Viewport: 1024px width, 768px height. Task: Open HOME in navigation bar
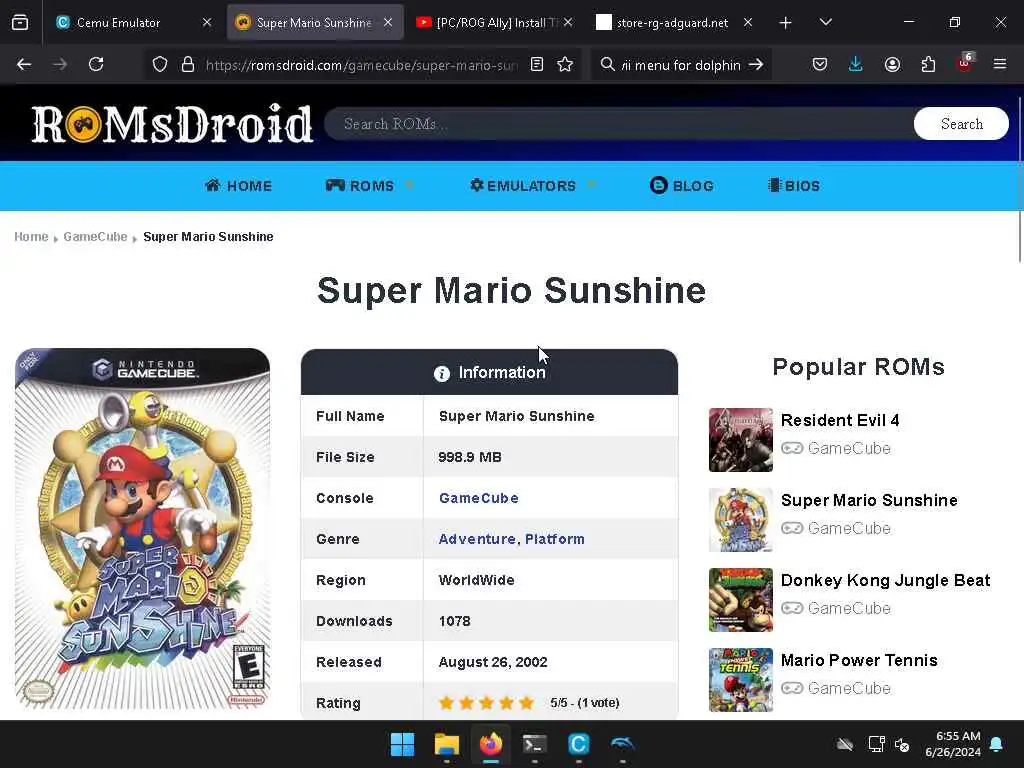pos(238,185)
